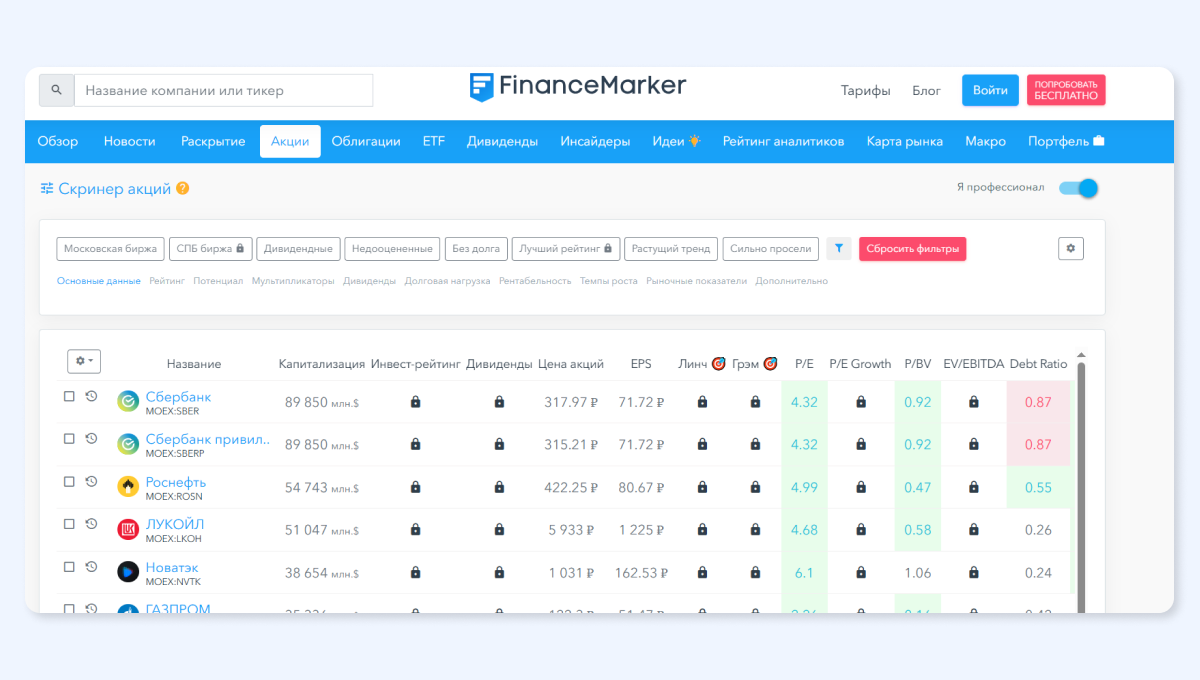Go to the Дивиденды nav tab
Screen dimensions: 1200x680
pos(502,142)
